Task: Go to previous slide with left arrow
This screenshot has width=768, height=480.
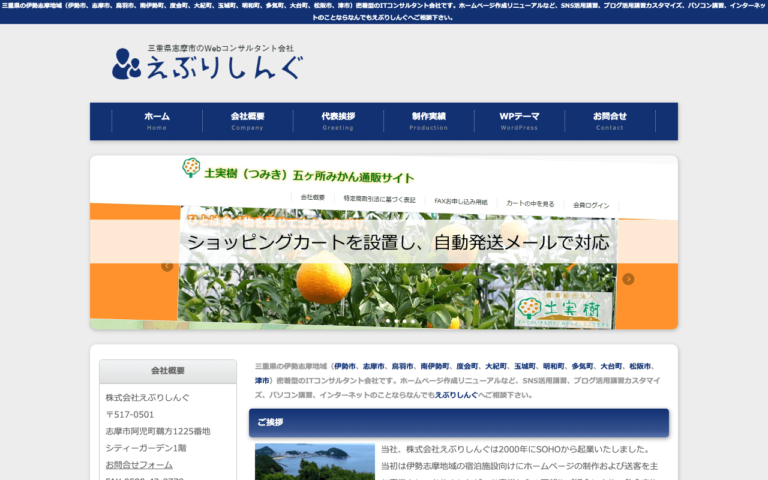Action: coord(167,266)
